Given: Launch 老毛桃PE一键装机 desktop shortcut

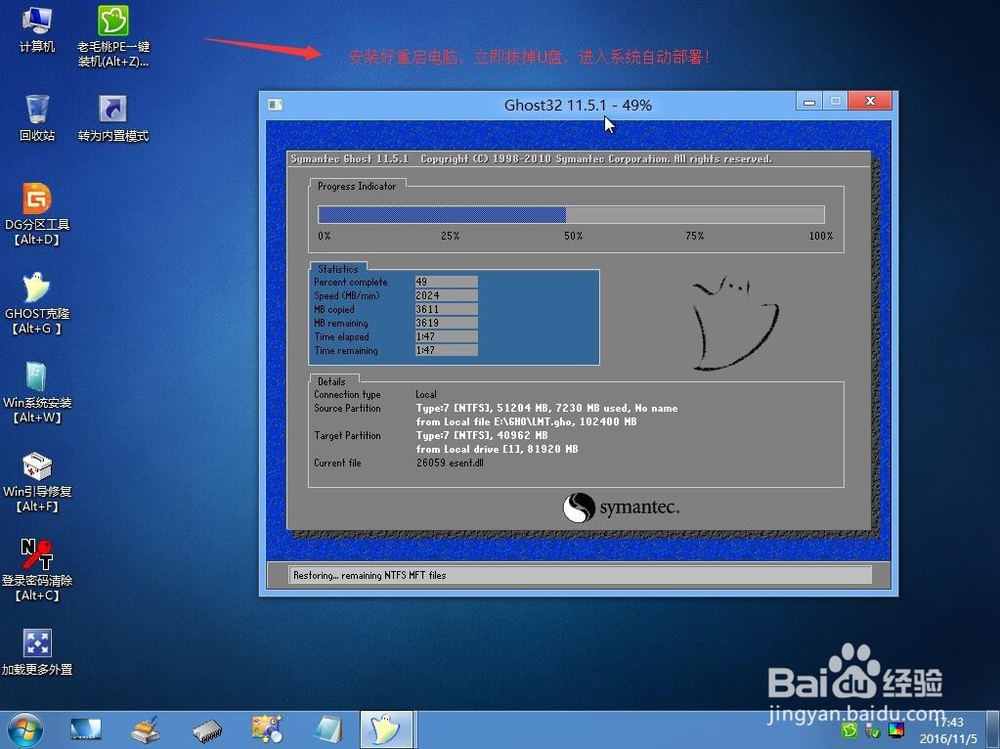Looking at the screenshot, I should point(114,36).
